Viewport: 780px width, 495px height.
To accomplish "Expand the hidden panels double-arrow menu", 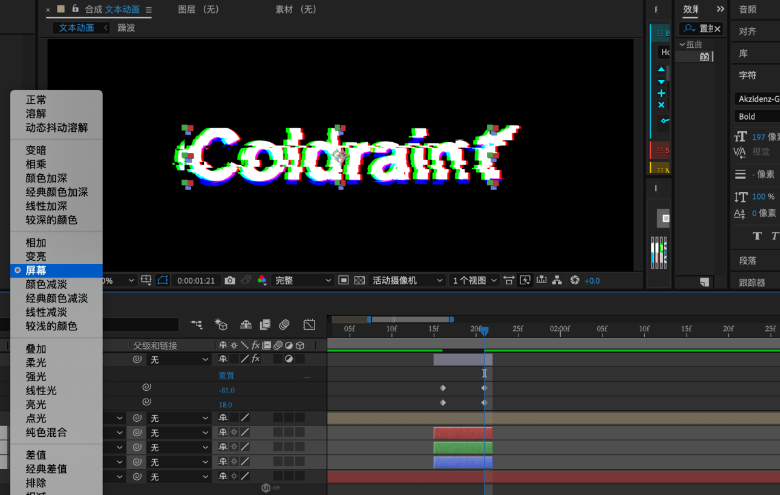I will tap(720, 9).
